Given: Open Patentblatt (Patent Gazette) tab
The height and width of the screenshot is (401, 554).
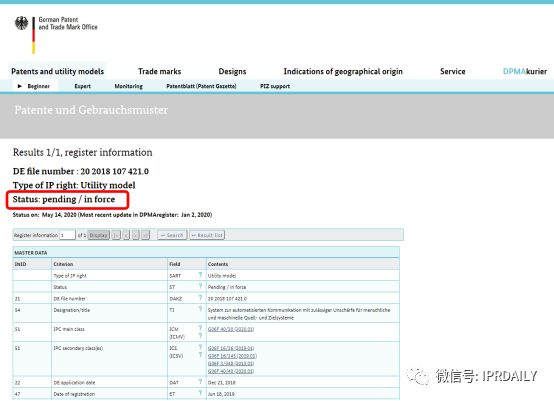Looking at the screenshot, I should (201, 86).
